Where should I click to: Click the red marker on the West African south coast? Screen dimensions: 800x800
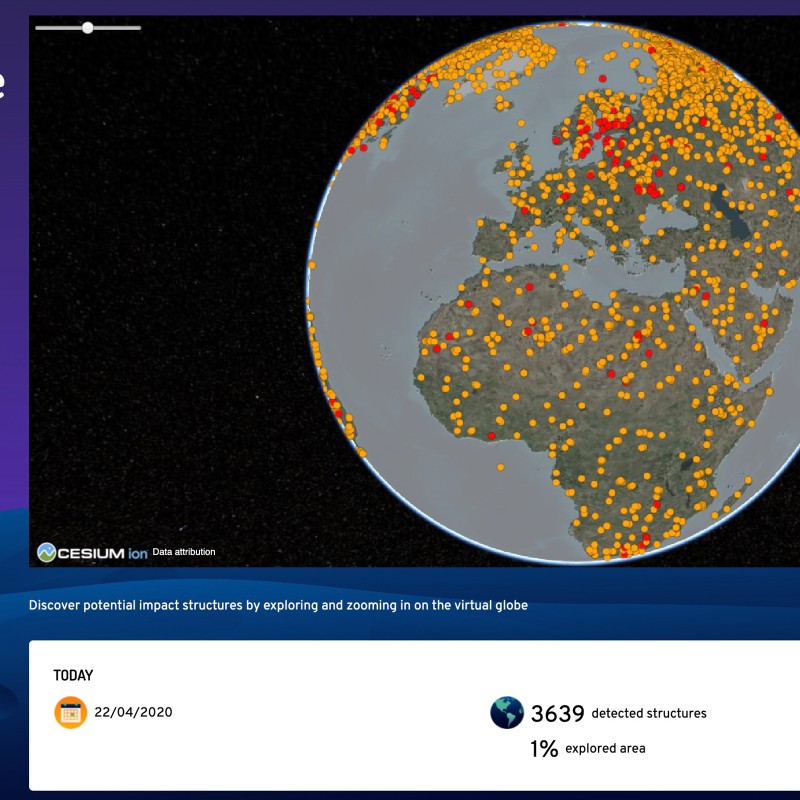tap(491, 436)
